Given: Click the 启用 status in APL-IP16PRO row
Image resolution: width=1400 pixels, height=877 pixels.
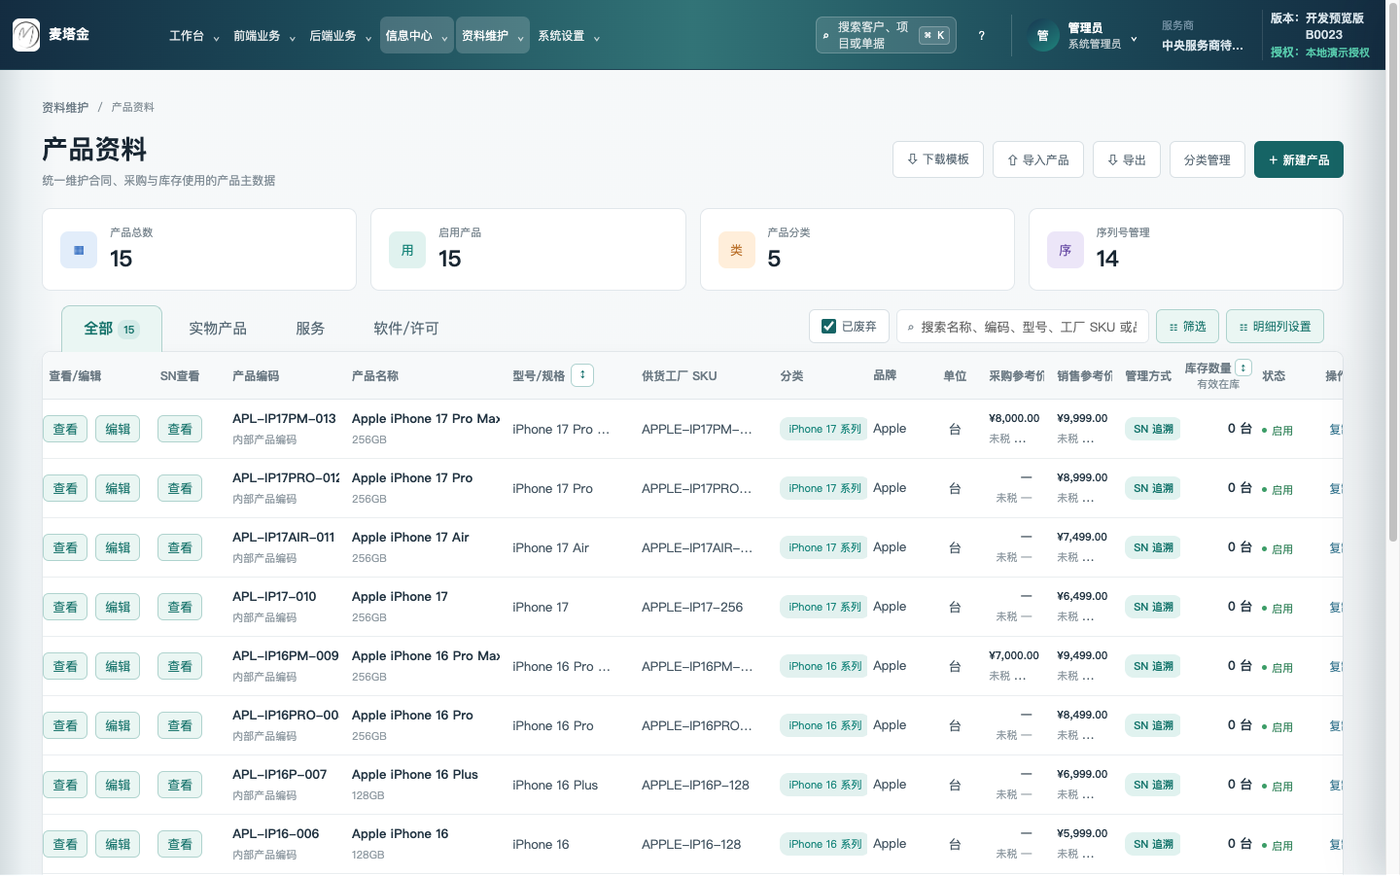Looking at the screenshot, I should click(x=1277, y=727).
